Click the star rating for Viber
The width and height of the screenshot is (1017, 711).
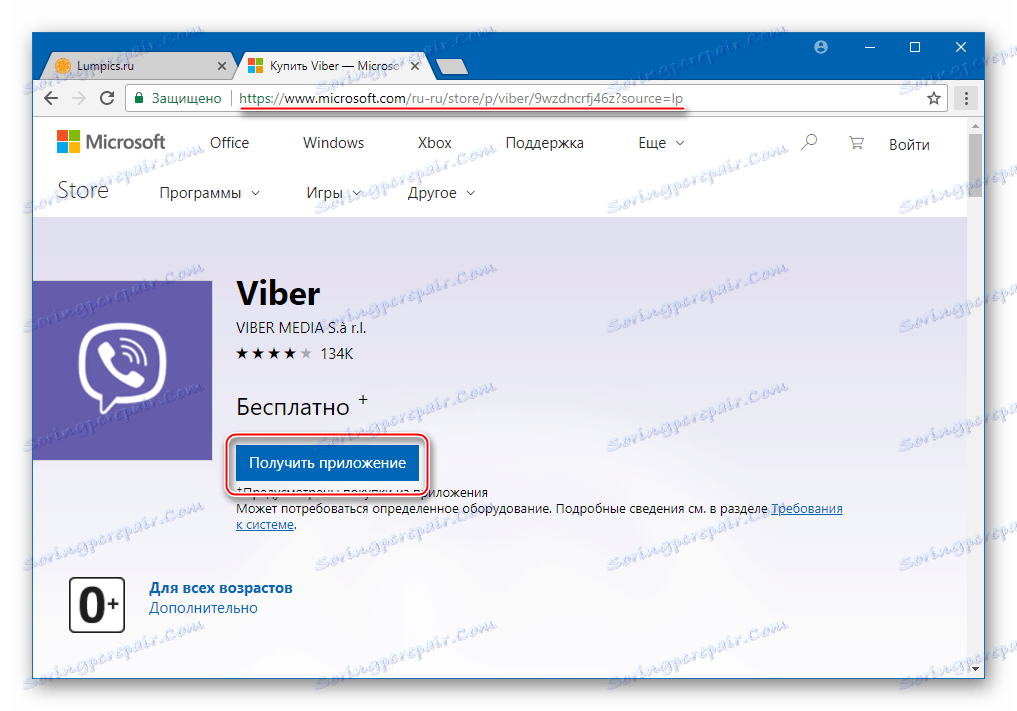tap(274, 354)
